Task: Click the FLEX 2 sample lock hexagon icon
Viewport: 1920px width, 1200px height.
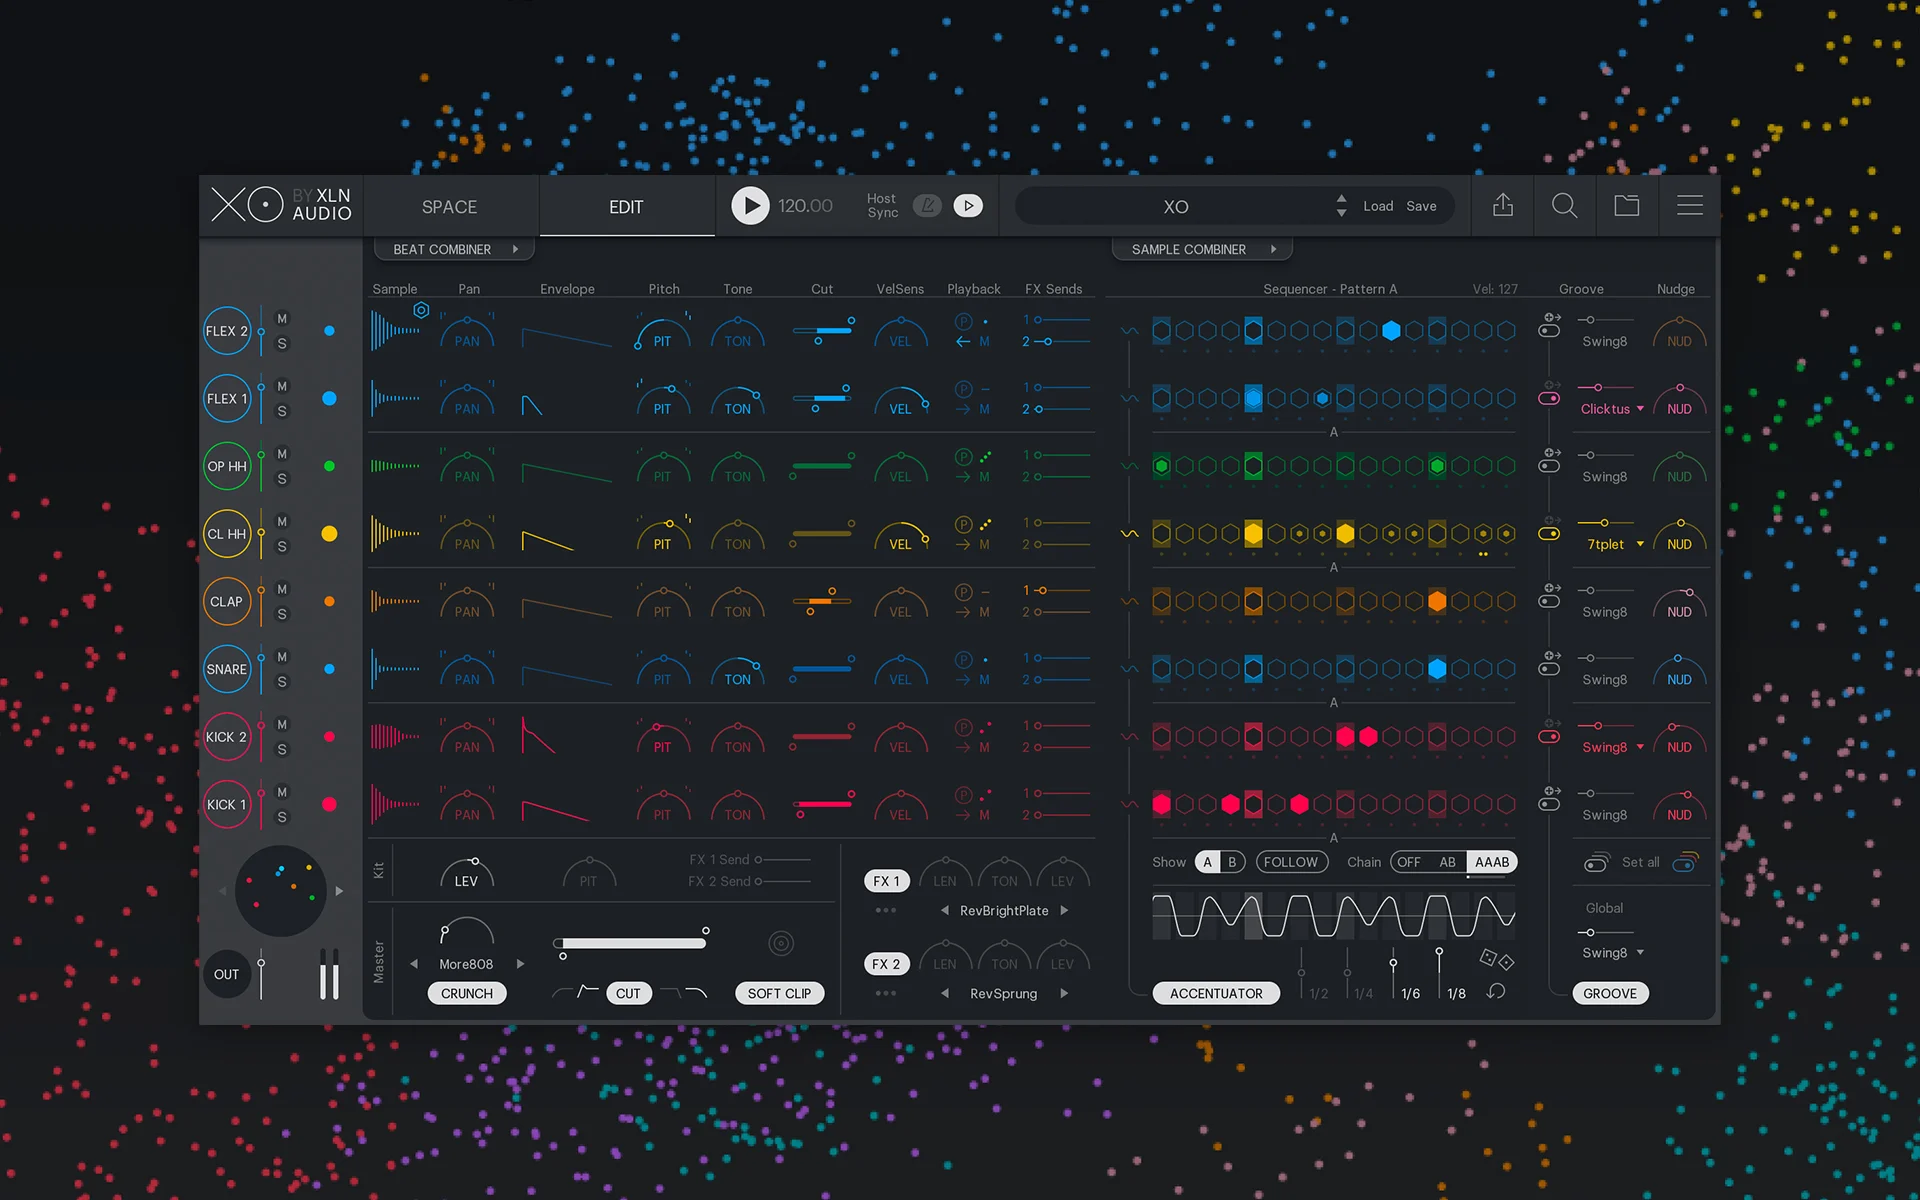Action: [421, 310]
